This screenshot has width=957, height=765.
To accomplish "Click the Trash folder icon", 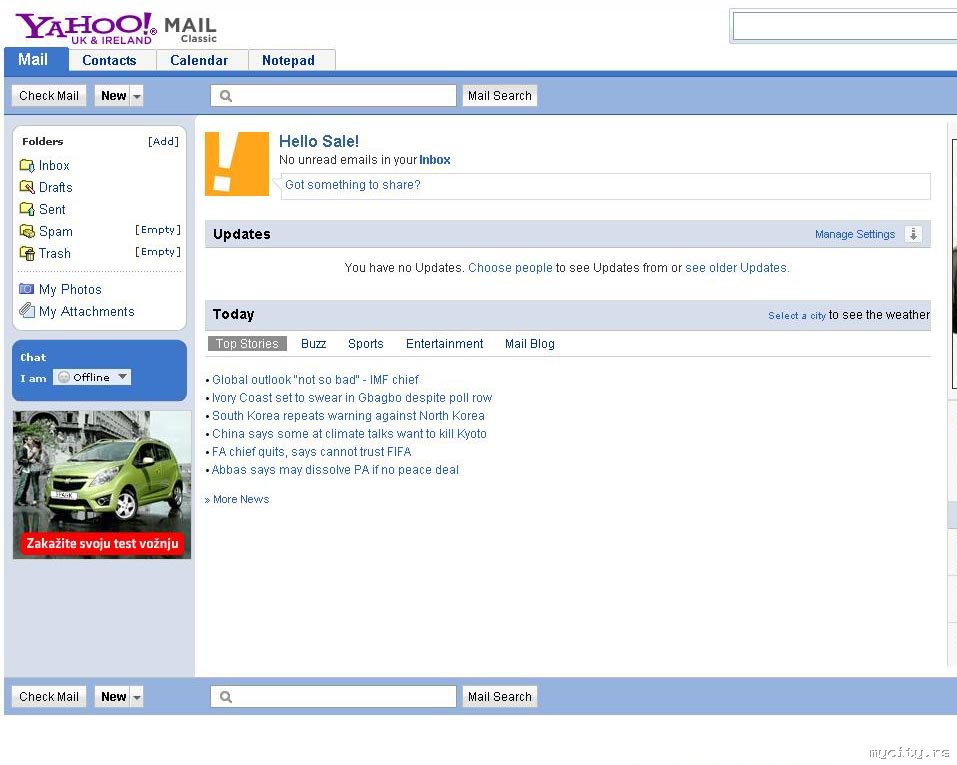I will 27,253.
